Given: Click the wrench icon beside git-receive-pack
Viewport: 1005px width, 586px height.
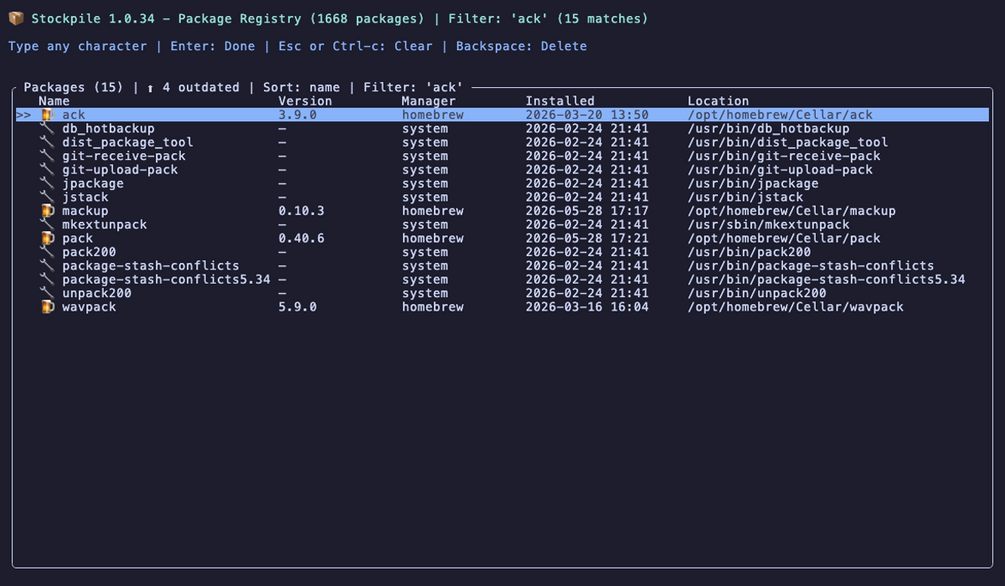Looking at the screenshot, I should click(x=47, y=156).
